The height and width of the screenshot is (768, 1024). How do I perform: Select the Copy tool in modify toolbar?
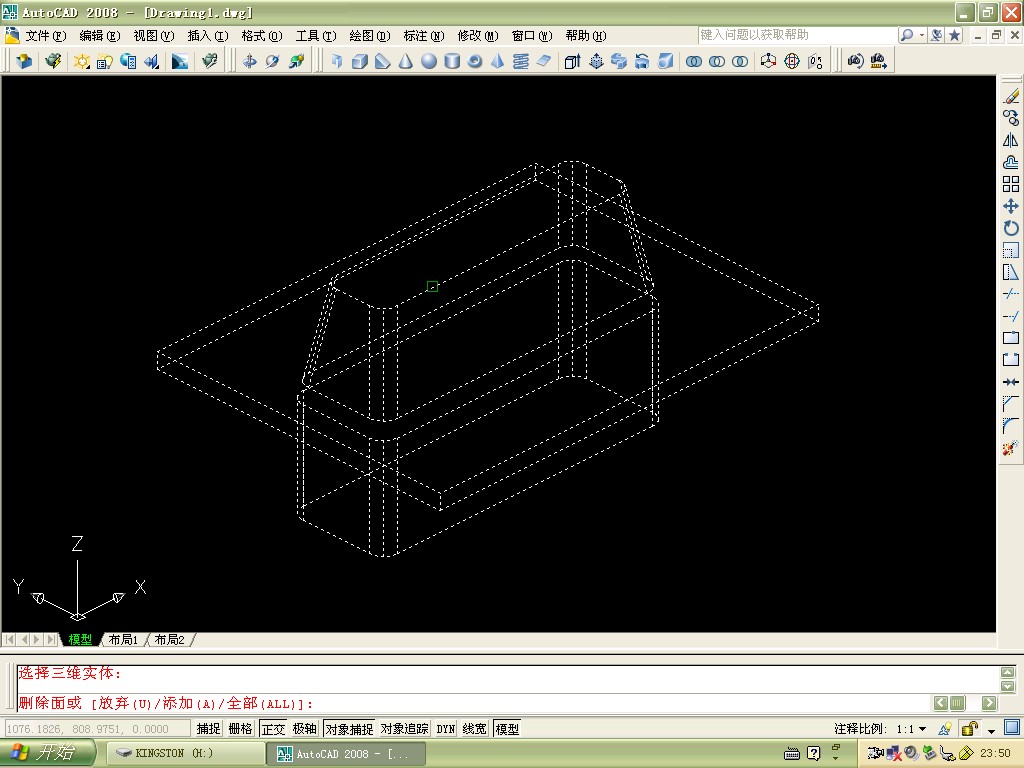pyautogui.click(x=1011, y=118)
